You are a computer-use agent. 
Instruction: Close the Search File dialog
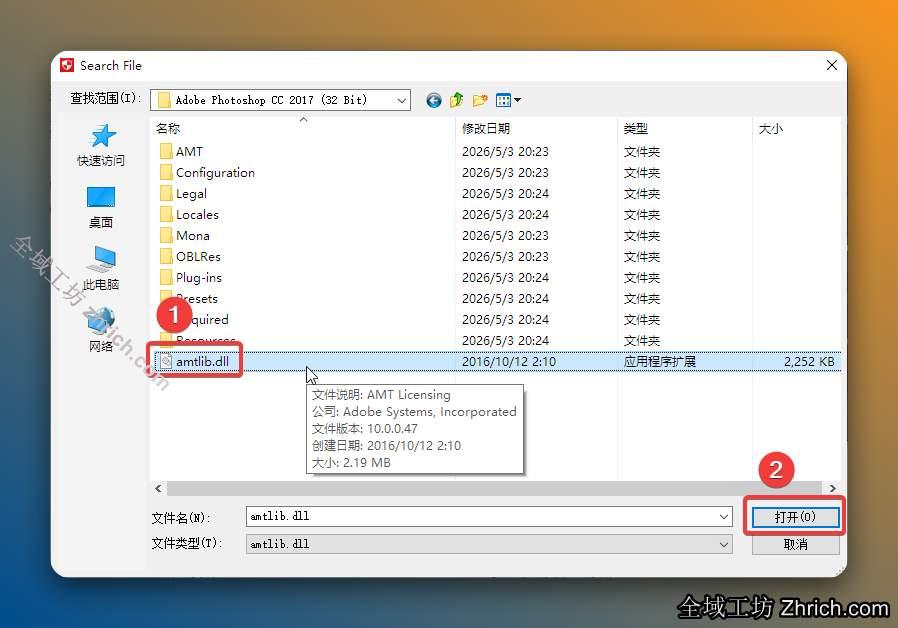click(x=832, y=65)
